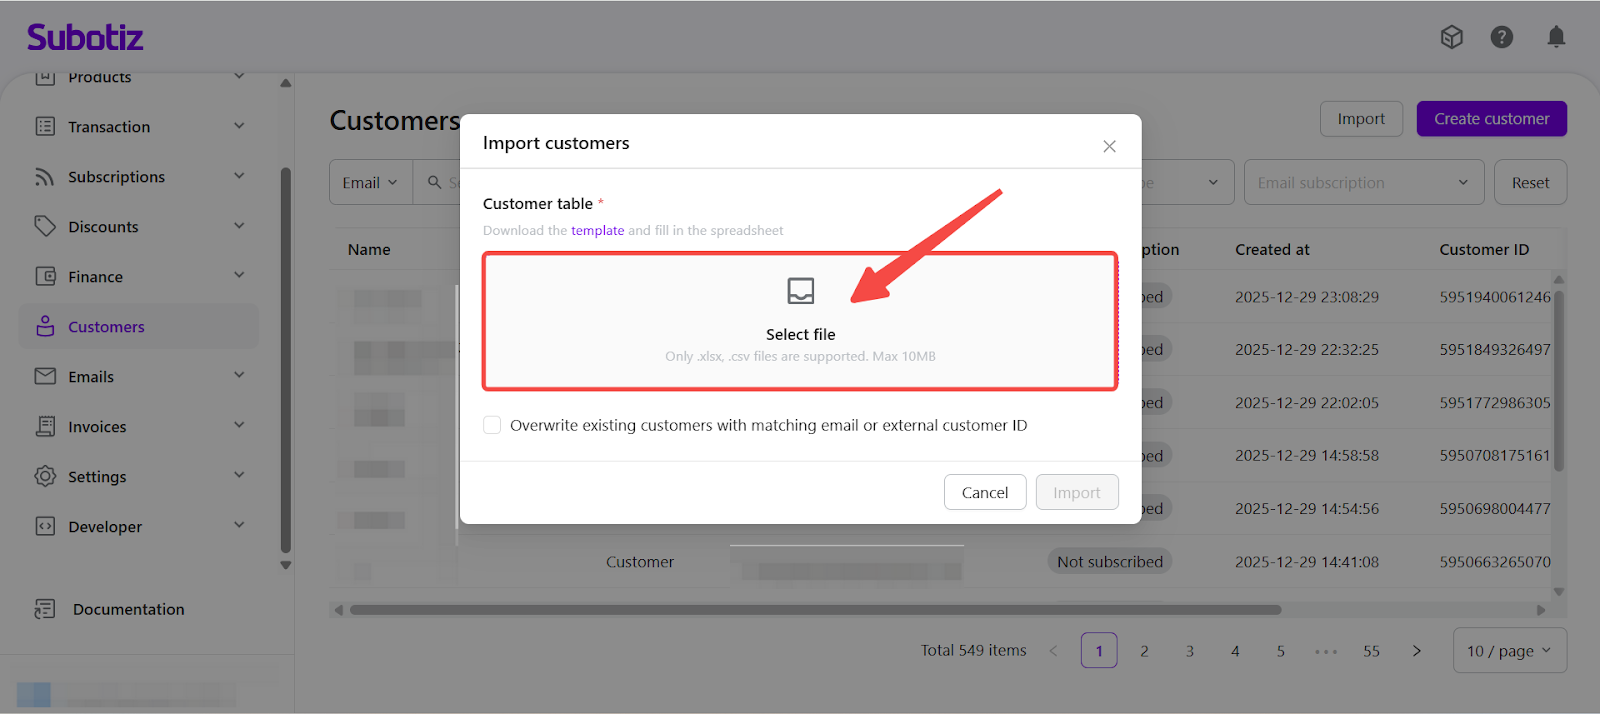Click the Developer code icon in sidebar
This screenshot has width=1600, height=714.
[45, 526]
